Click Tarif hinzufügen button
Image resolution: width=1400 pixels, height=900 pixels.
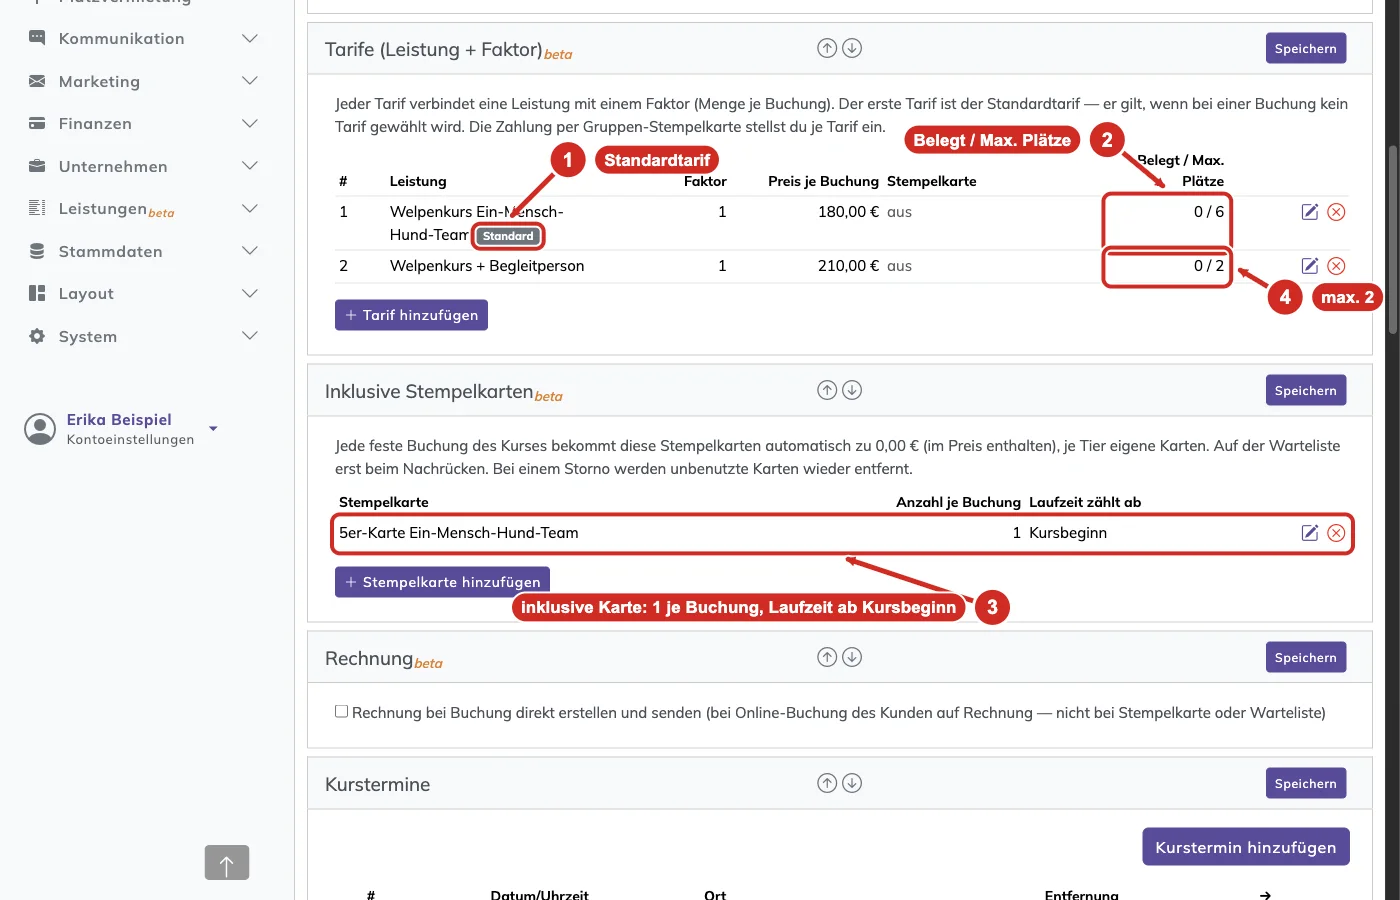(411, 315)
